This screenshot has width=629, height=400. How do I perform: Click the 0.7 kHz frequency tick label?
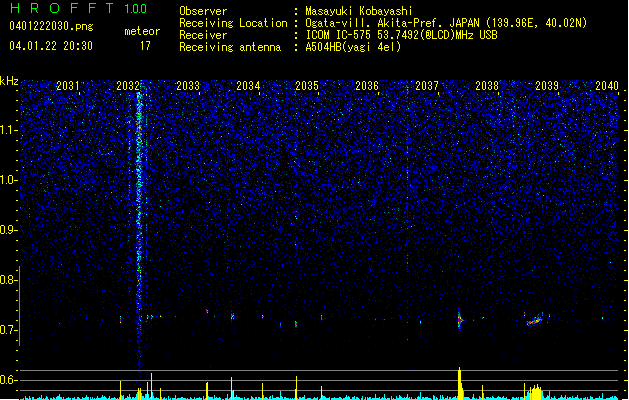point(9,330)
